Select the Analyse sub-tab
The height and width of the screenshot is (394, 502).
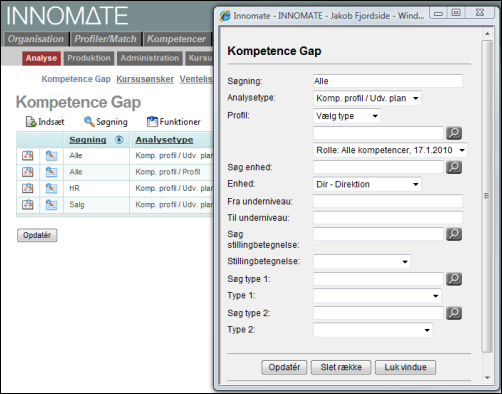pos(42,58)
